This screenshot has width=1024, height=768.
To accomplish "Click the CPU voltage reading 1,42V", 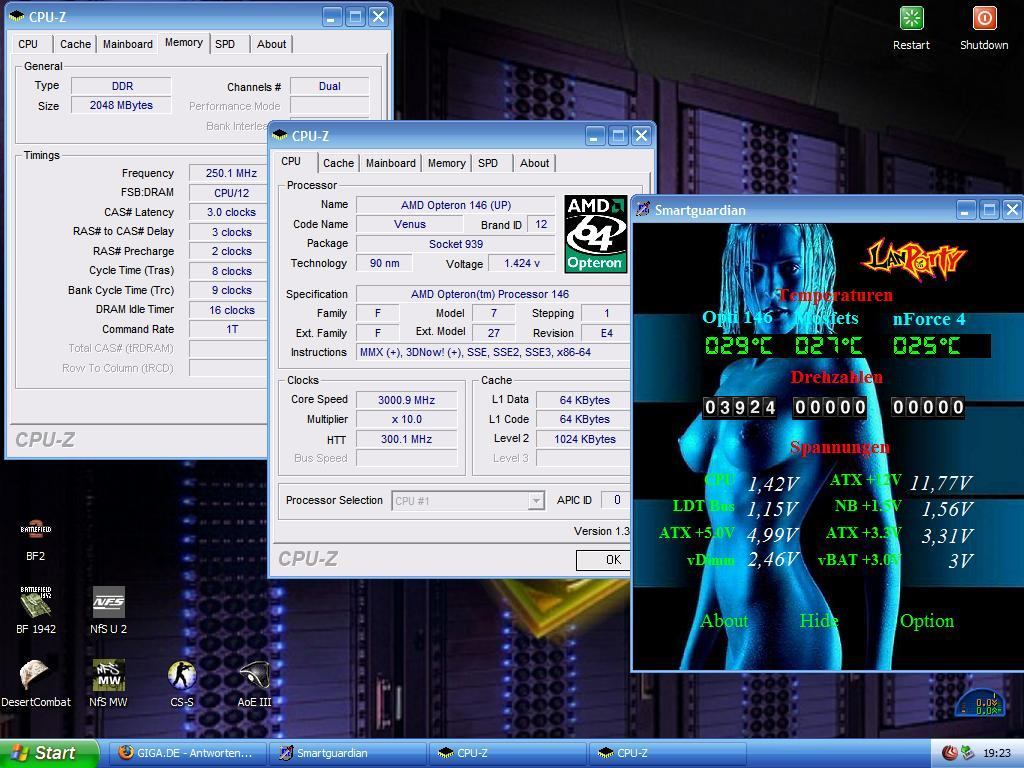I will (x=774, y=484).
